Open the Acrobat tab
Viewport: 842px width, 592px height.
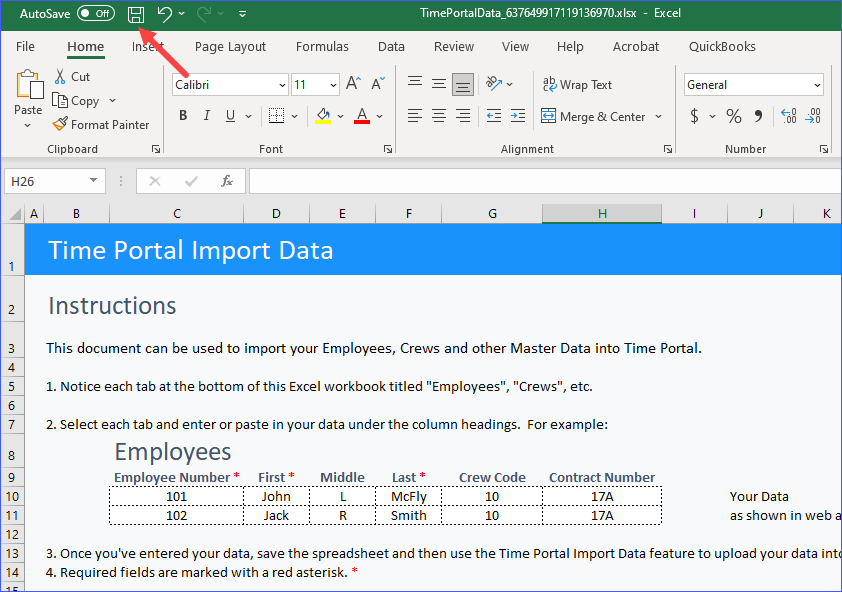pos(636,47)
